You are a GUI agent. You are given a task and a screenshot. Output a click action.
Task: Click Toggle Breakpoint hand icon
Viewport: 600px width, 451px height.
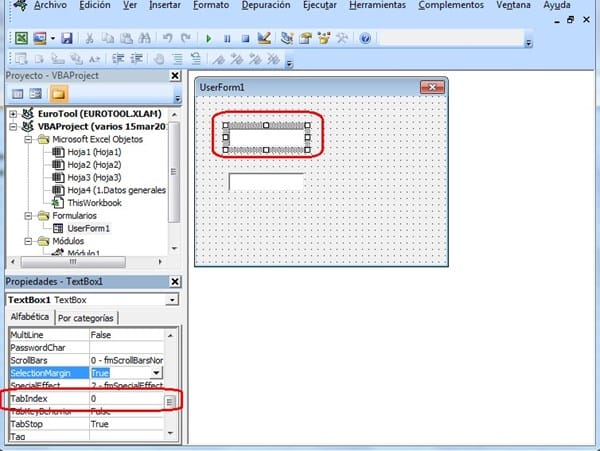coord(159,59)
